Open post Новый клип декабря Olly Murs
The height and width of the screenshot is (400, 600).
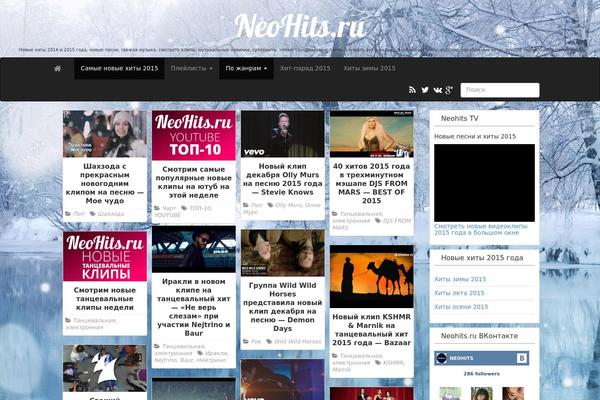pyautogui.click(x=282, y=179)
